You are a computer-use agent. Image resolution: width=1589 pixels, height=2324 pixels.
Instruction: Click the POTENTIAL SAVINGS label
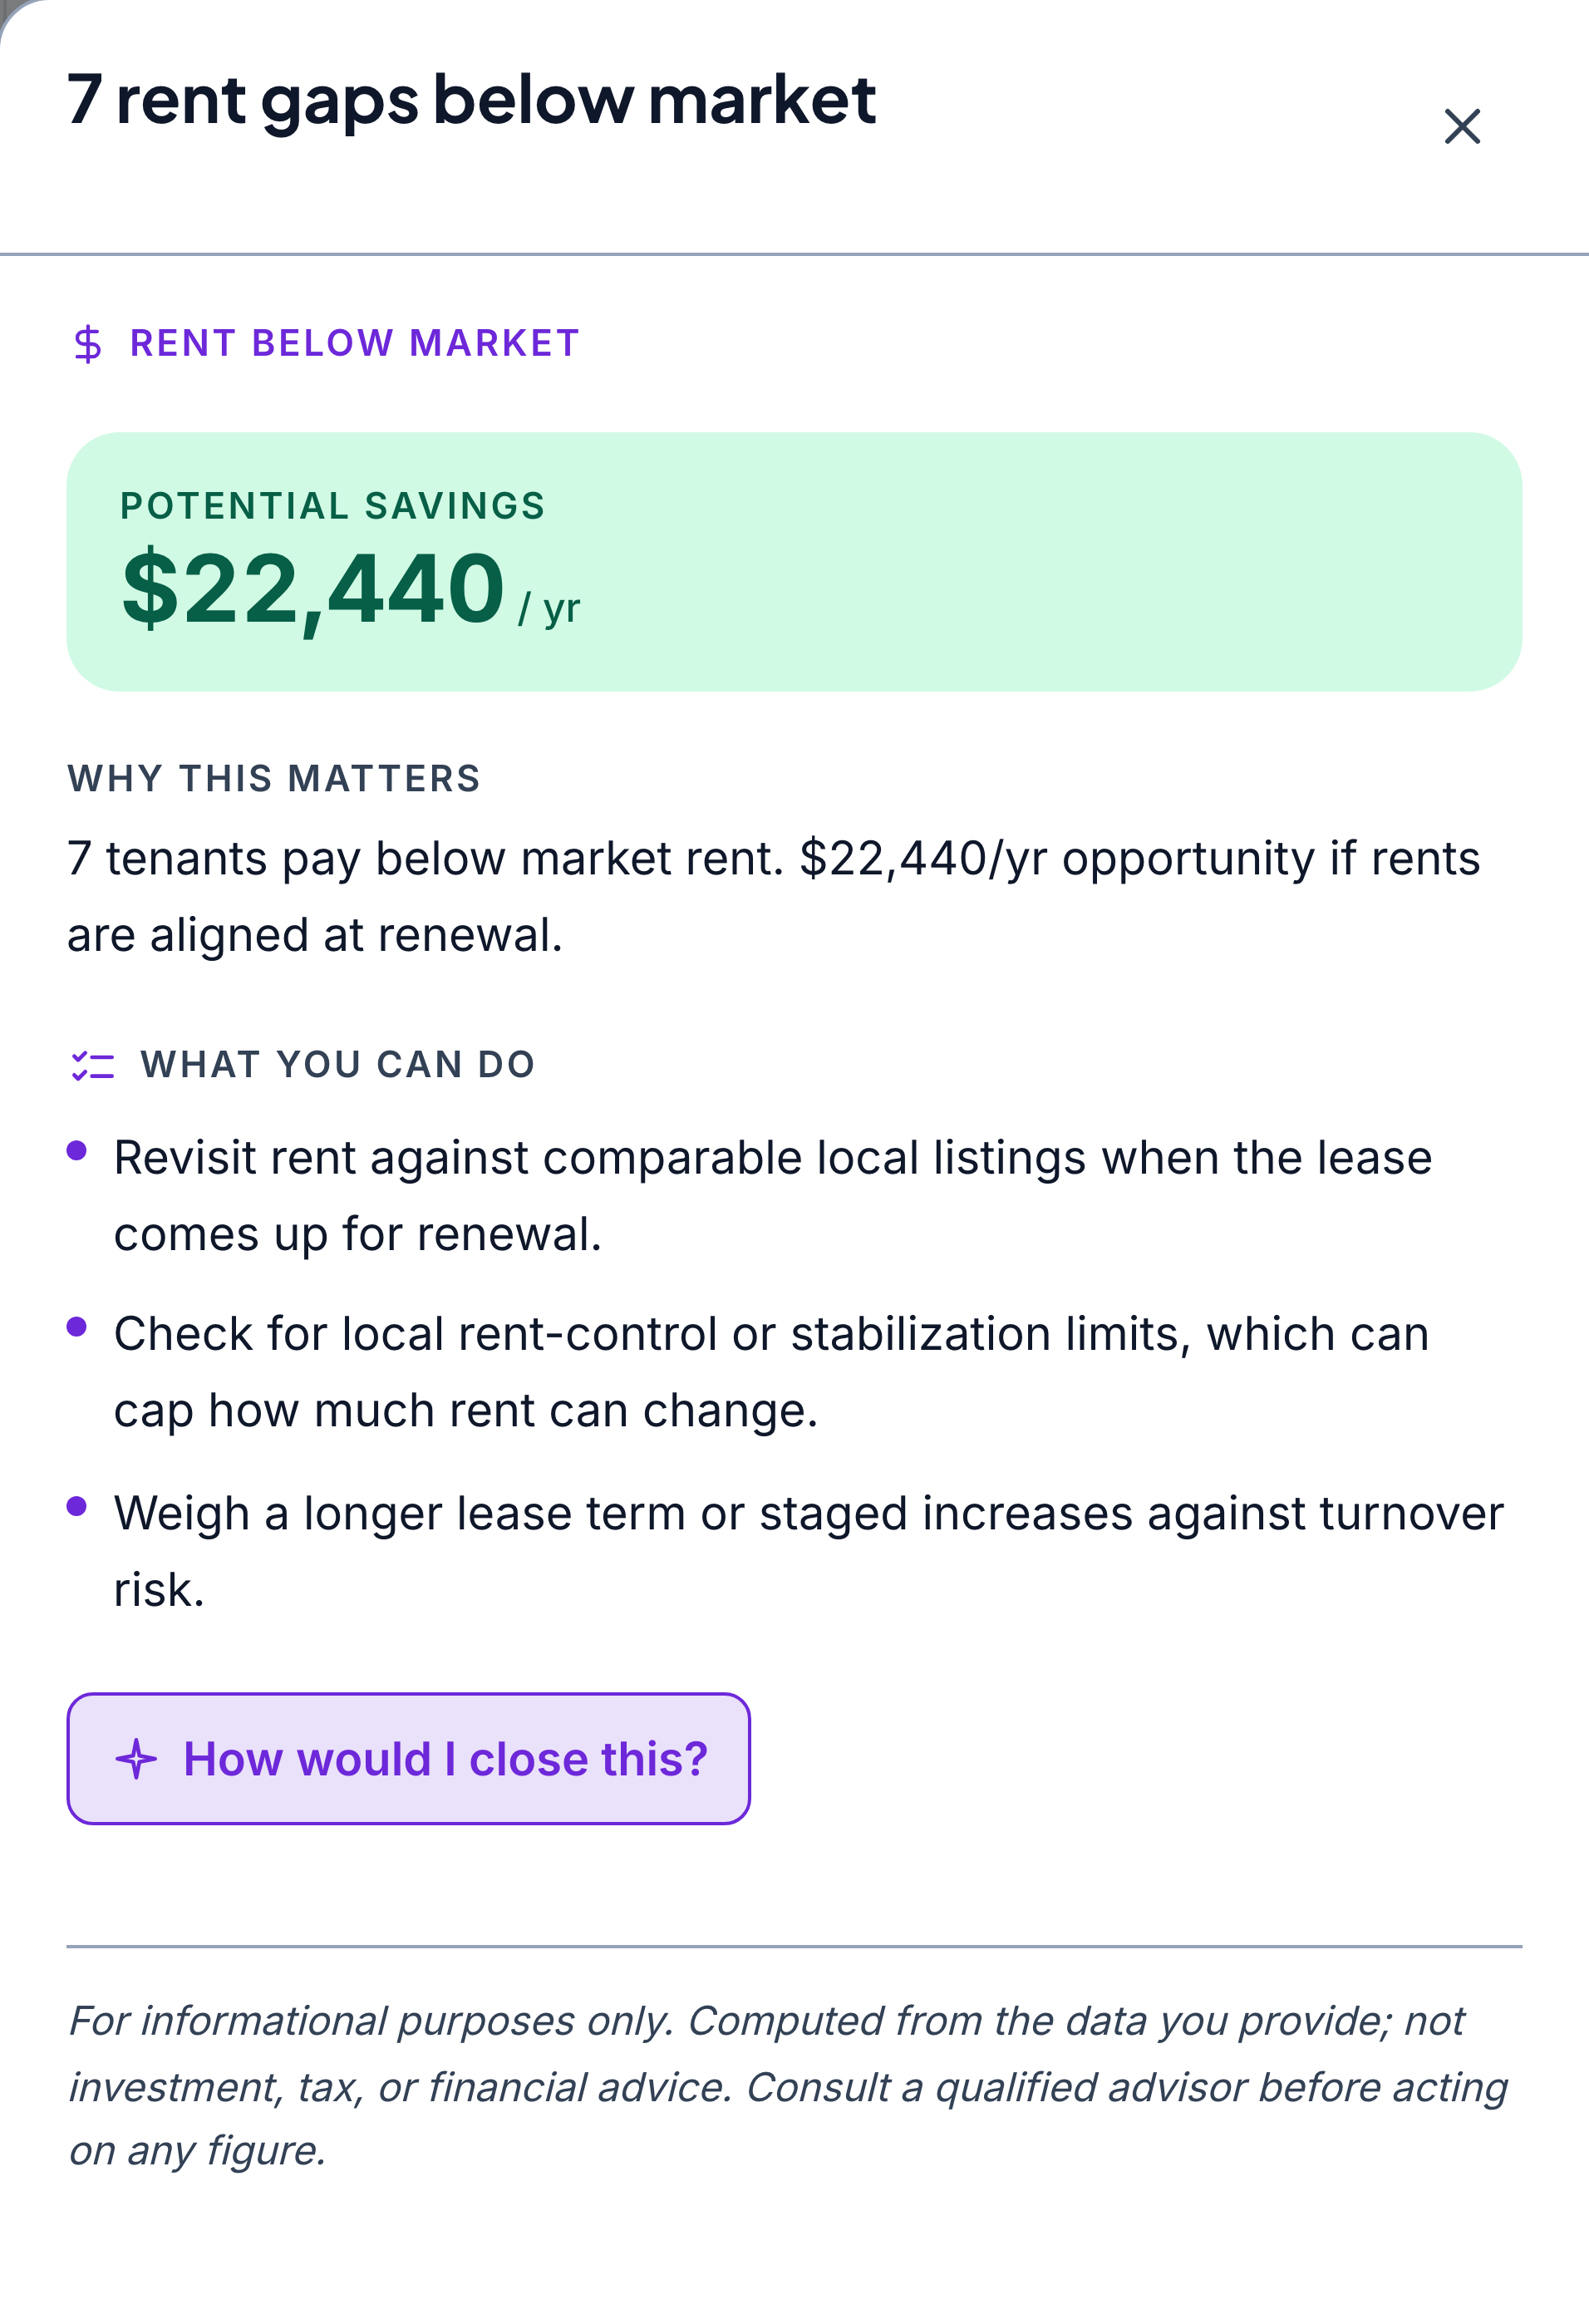[333, 506]
